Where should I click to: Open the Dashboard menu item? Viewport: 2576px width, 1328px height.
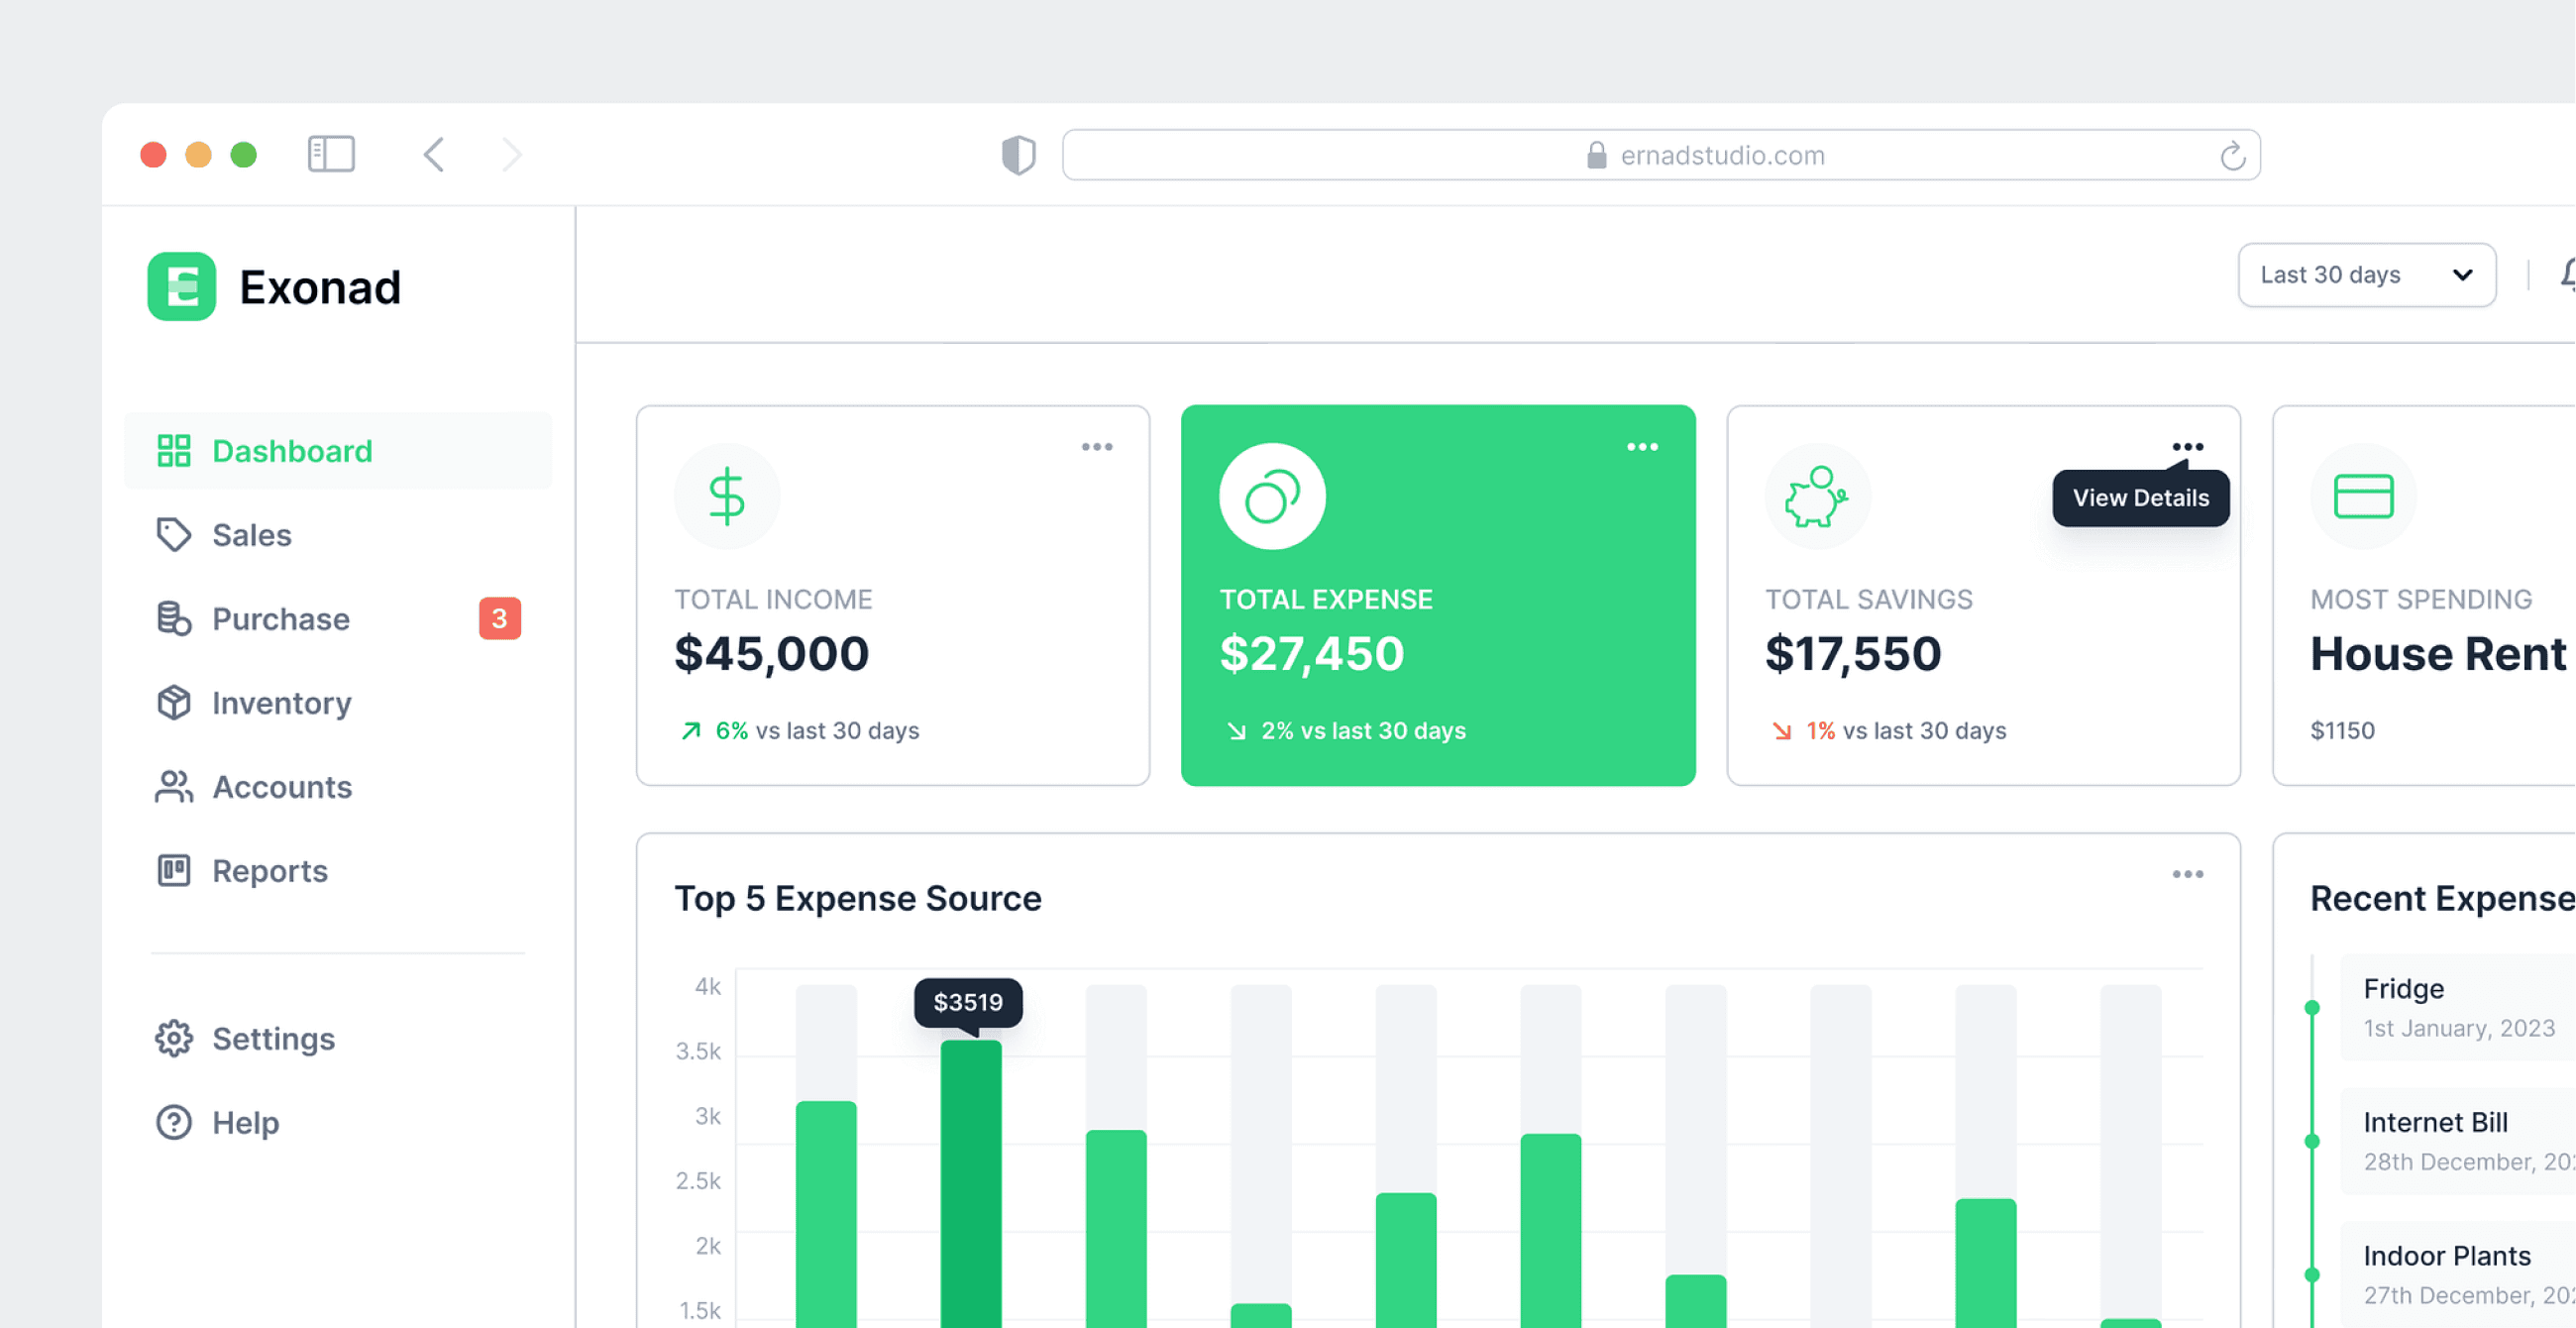pyautogui.click(x=338, y=451)
